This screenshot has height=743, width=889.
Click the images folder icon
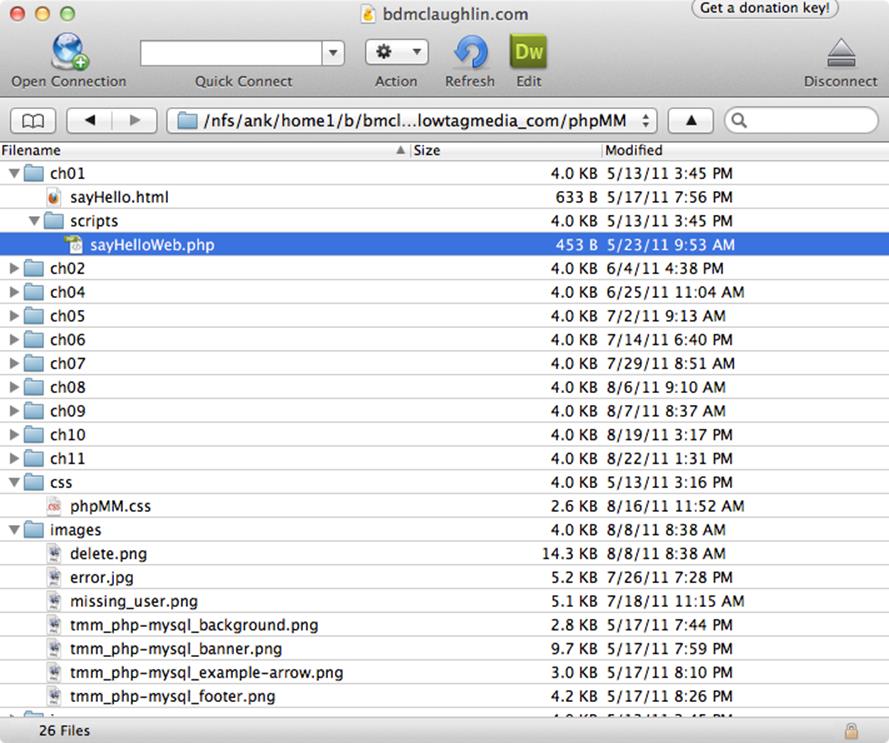pos(33,530)
